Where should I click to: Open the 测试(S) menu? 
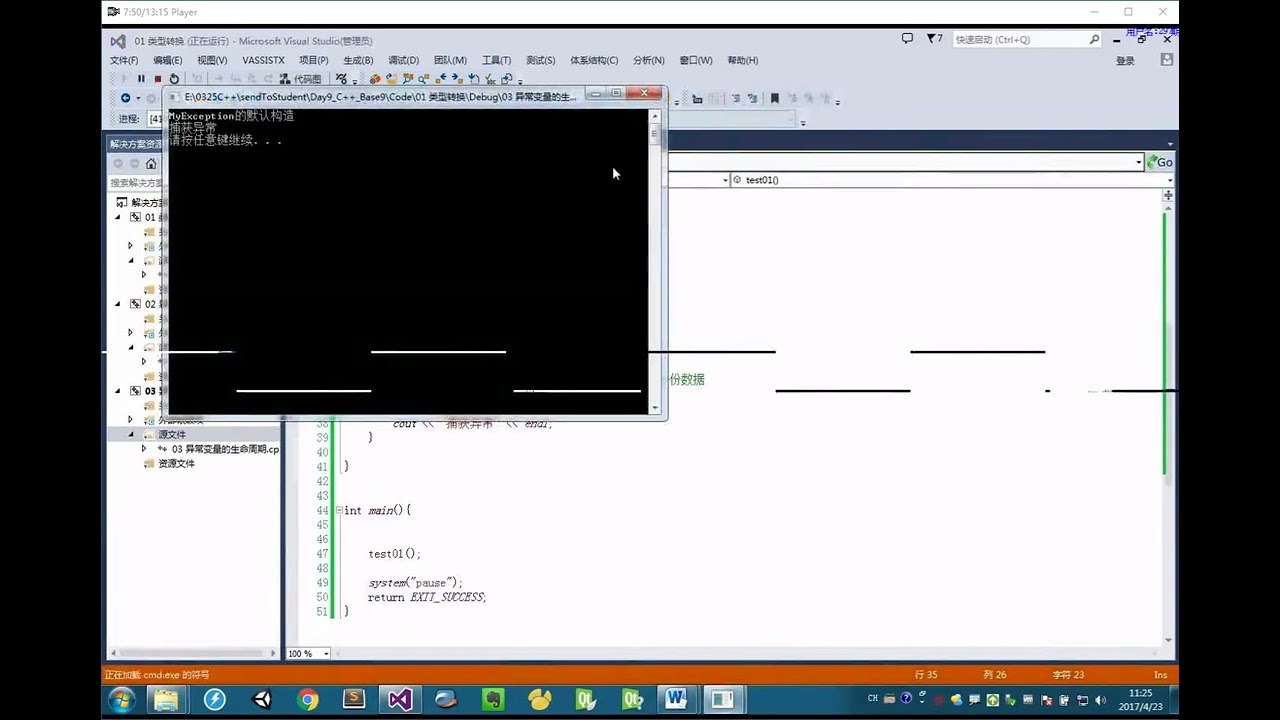point(540,61)
